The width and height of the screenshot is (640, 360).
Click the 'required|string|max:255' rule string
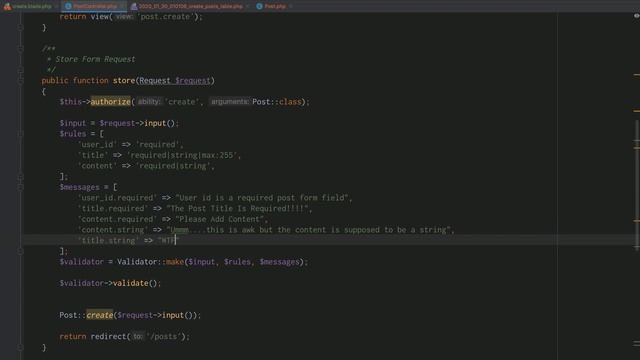pos(182,155)
